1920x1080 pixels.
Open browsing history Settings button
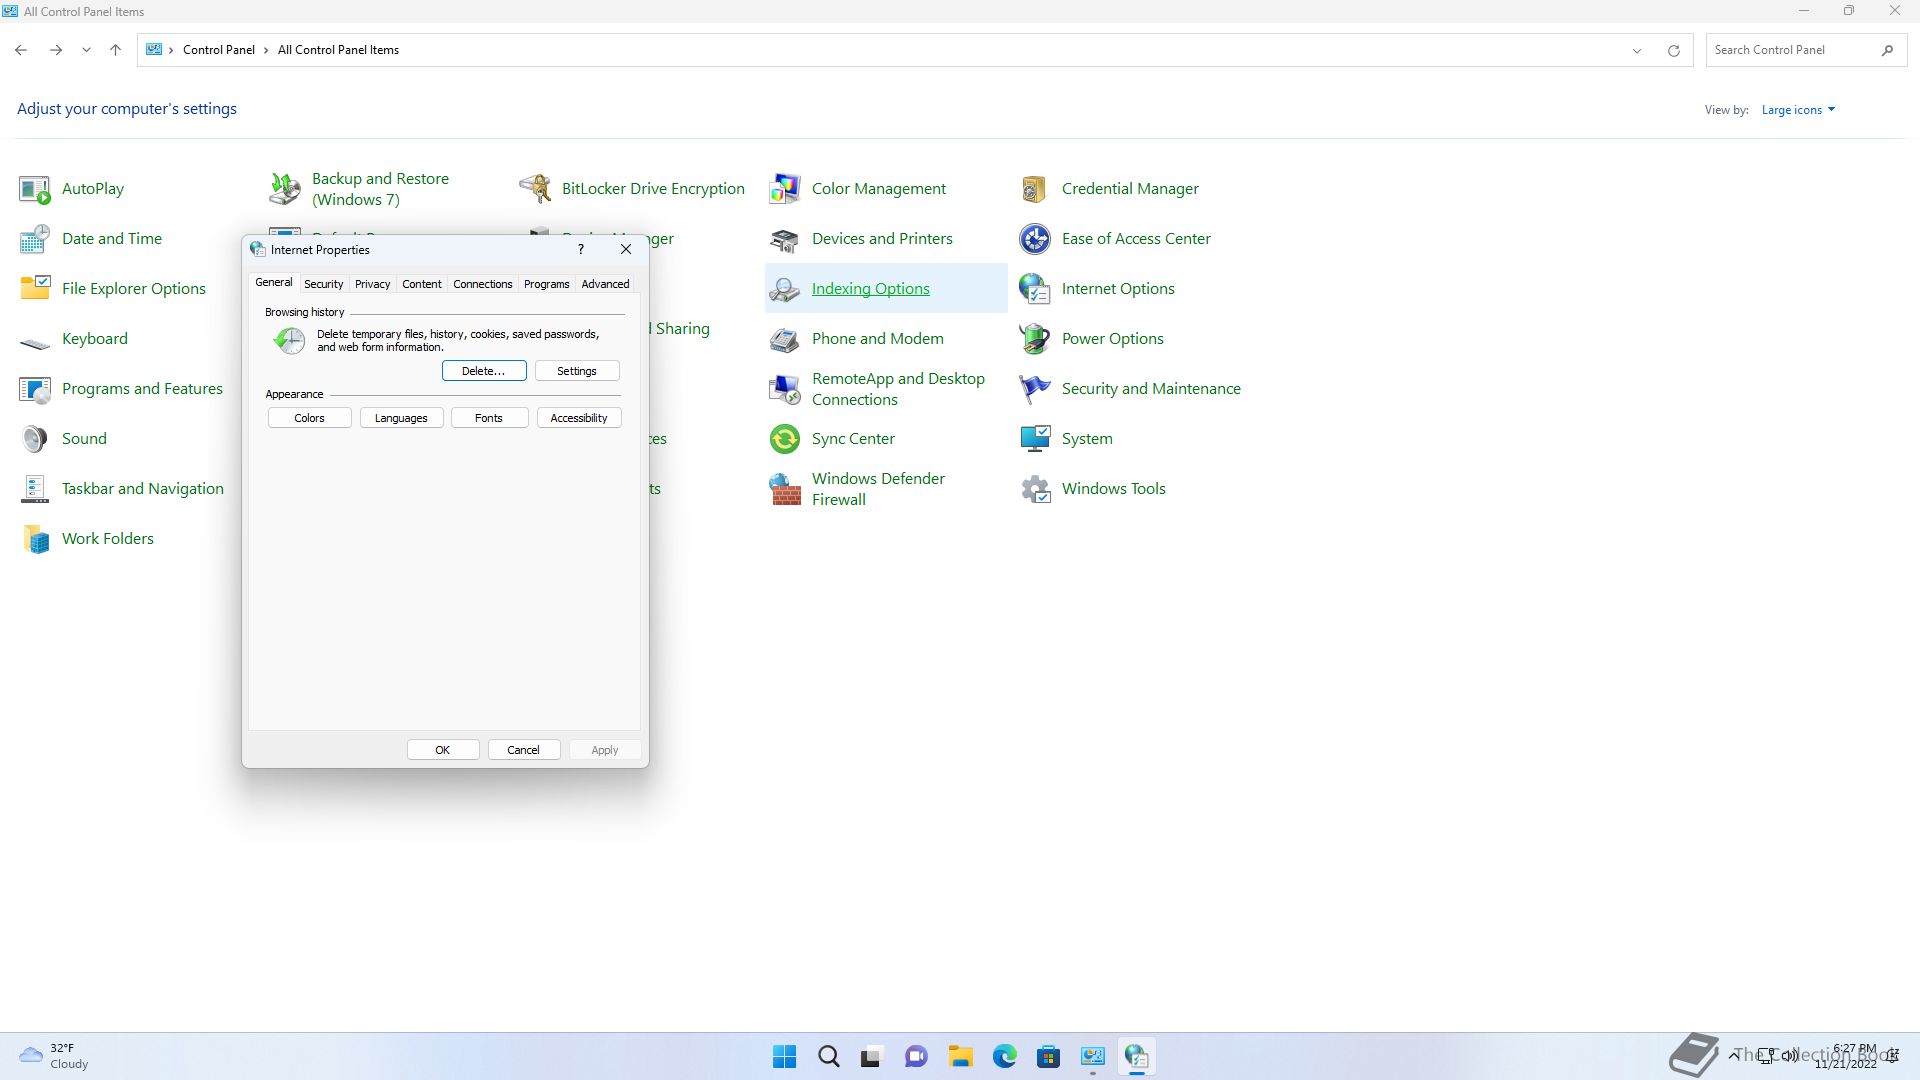click(577, 371)
